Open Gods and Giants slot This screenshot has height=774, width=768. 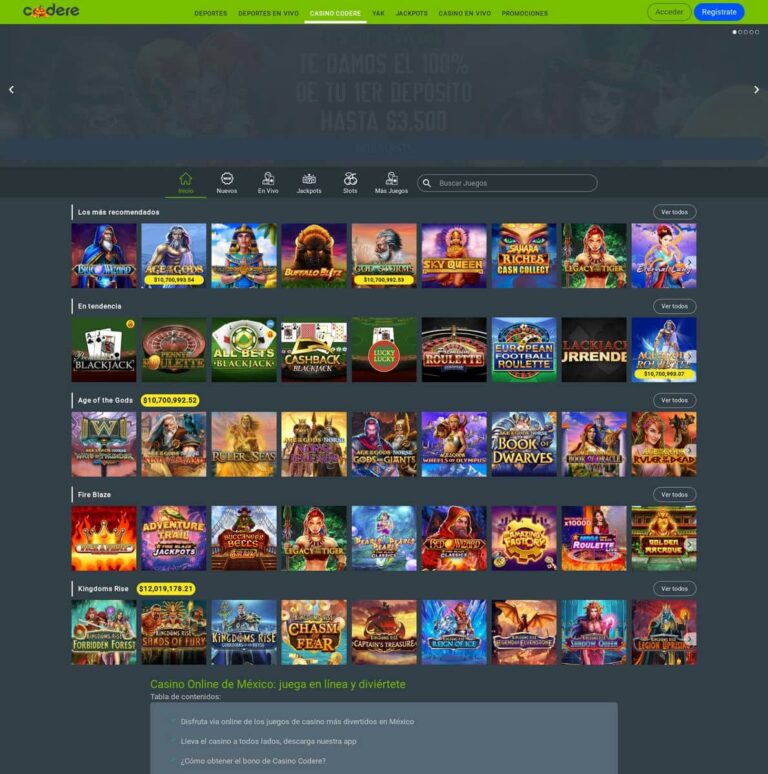tap(384, 444)
